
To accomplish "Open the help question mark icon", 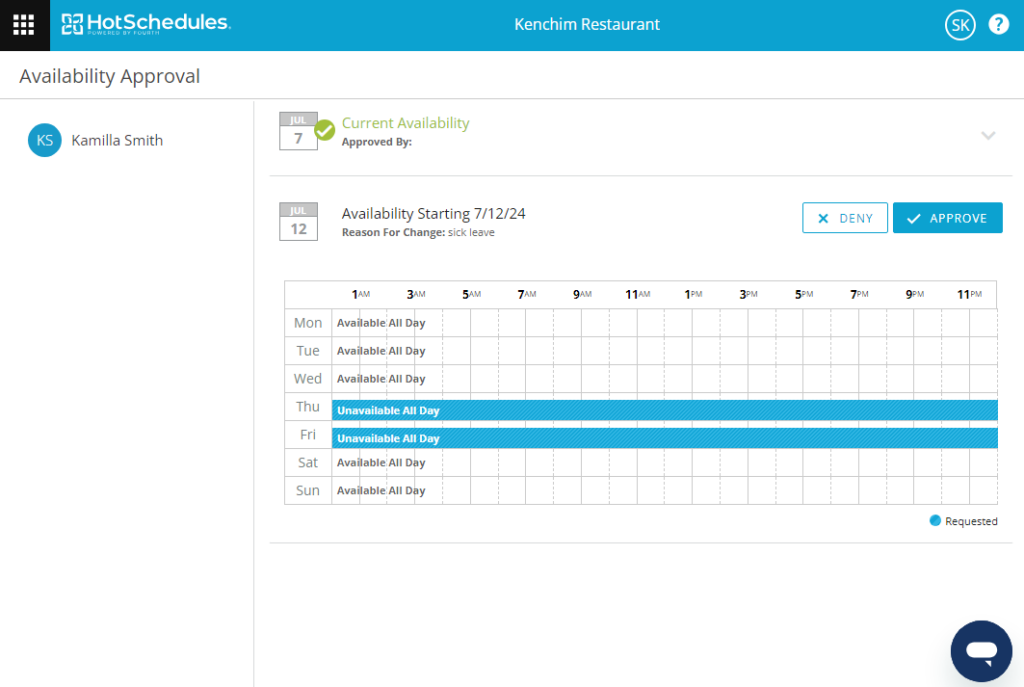I will click(x=998, y=25).
